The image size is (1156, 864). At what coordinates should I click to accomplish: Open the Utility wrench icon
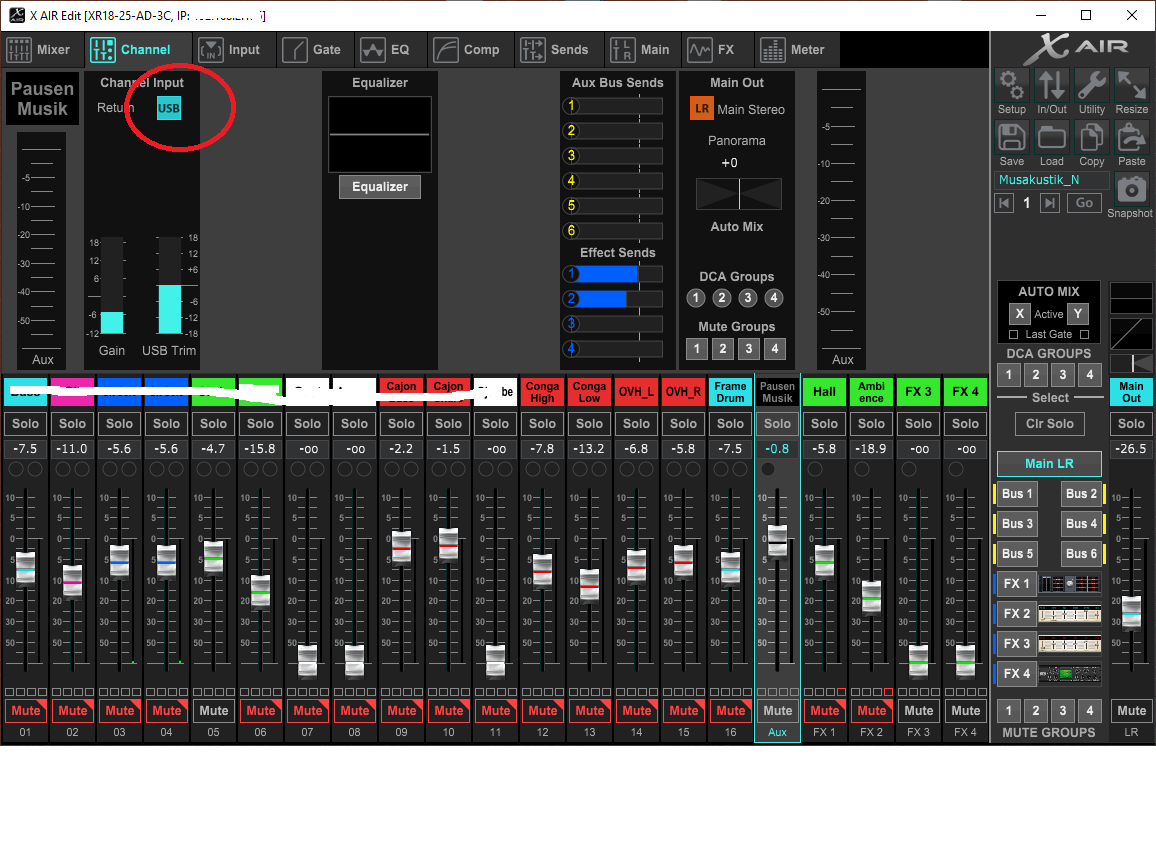[x=1091, y=86]
